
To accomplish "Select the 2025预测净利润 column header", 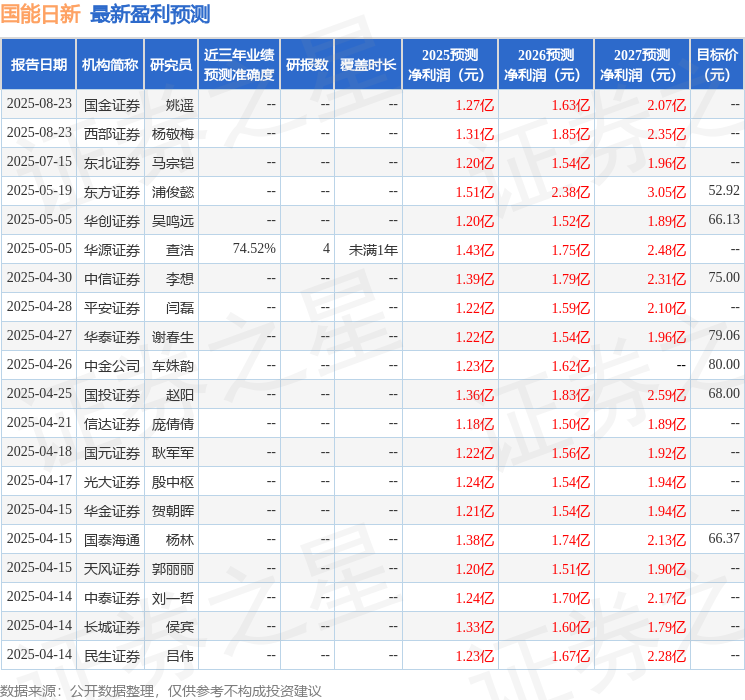I will [x=450, y=65].
